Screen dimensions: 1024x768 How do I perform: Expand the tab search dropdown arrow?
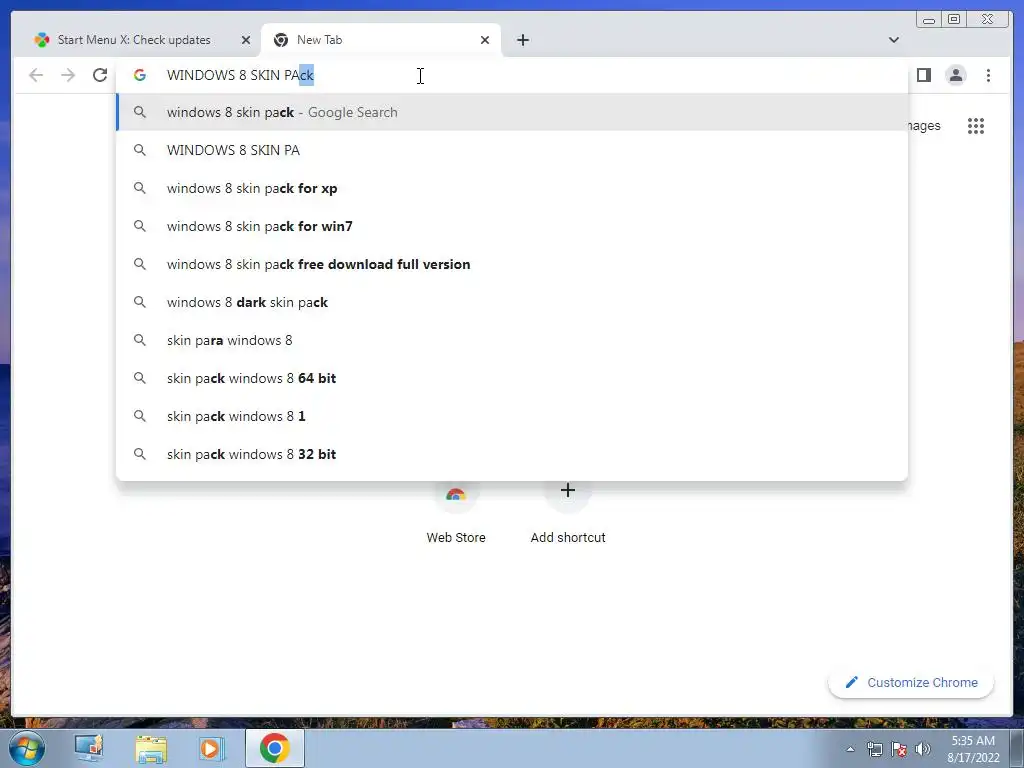click(893, 40)
